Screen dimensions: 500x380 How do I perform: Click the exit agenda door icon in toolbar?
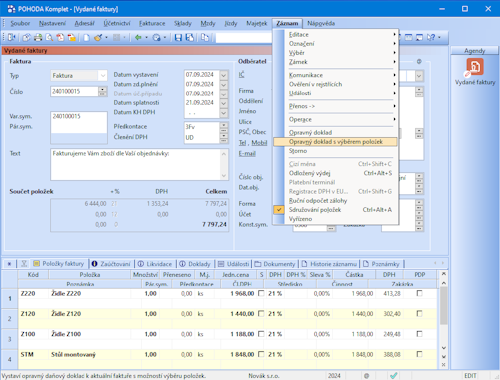[x=12, y=37]
